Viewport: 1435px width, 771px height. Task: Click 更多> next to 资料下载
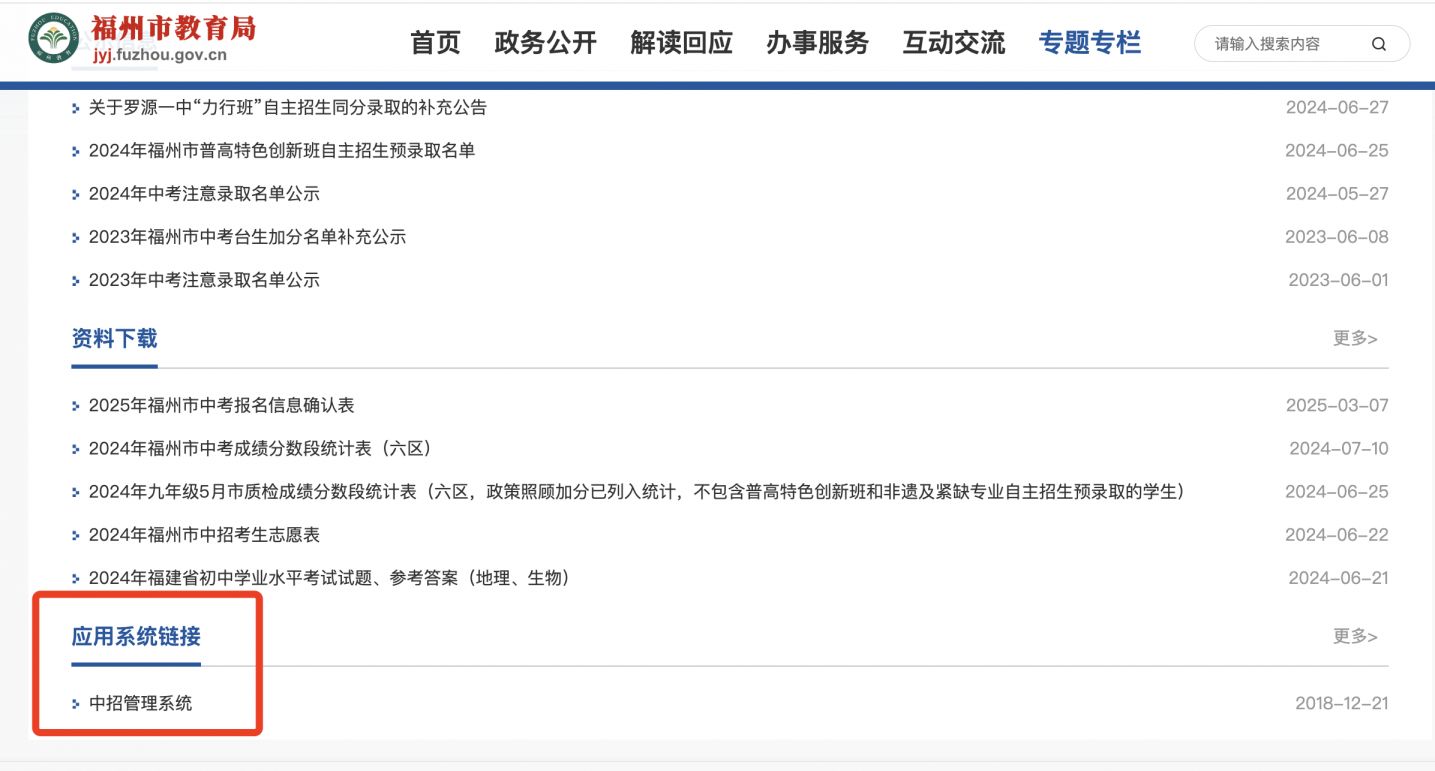click(1355, 338)
